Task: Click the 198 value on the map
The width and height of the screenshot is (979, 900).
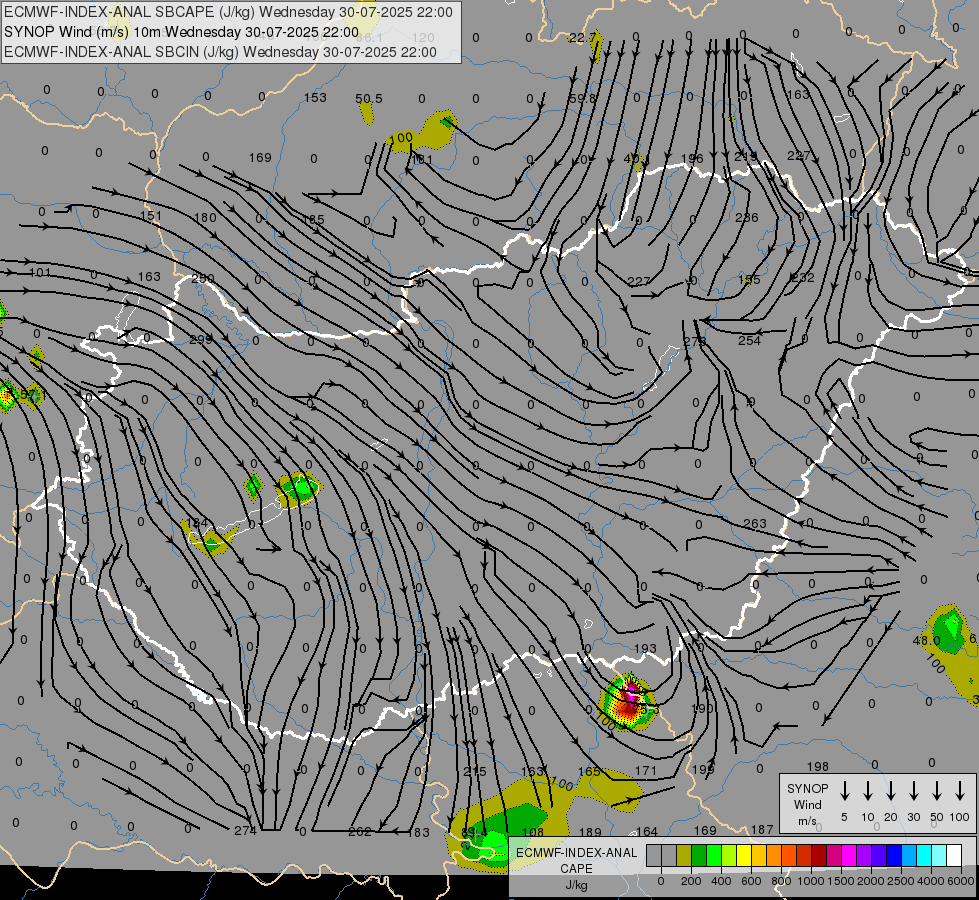Action: (x=817, y=766)
